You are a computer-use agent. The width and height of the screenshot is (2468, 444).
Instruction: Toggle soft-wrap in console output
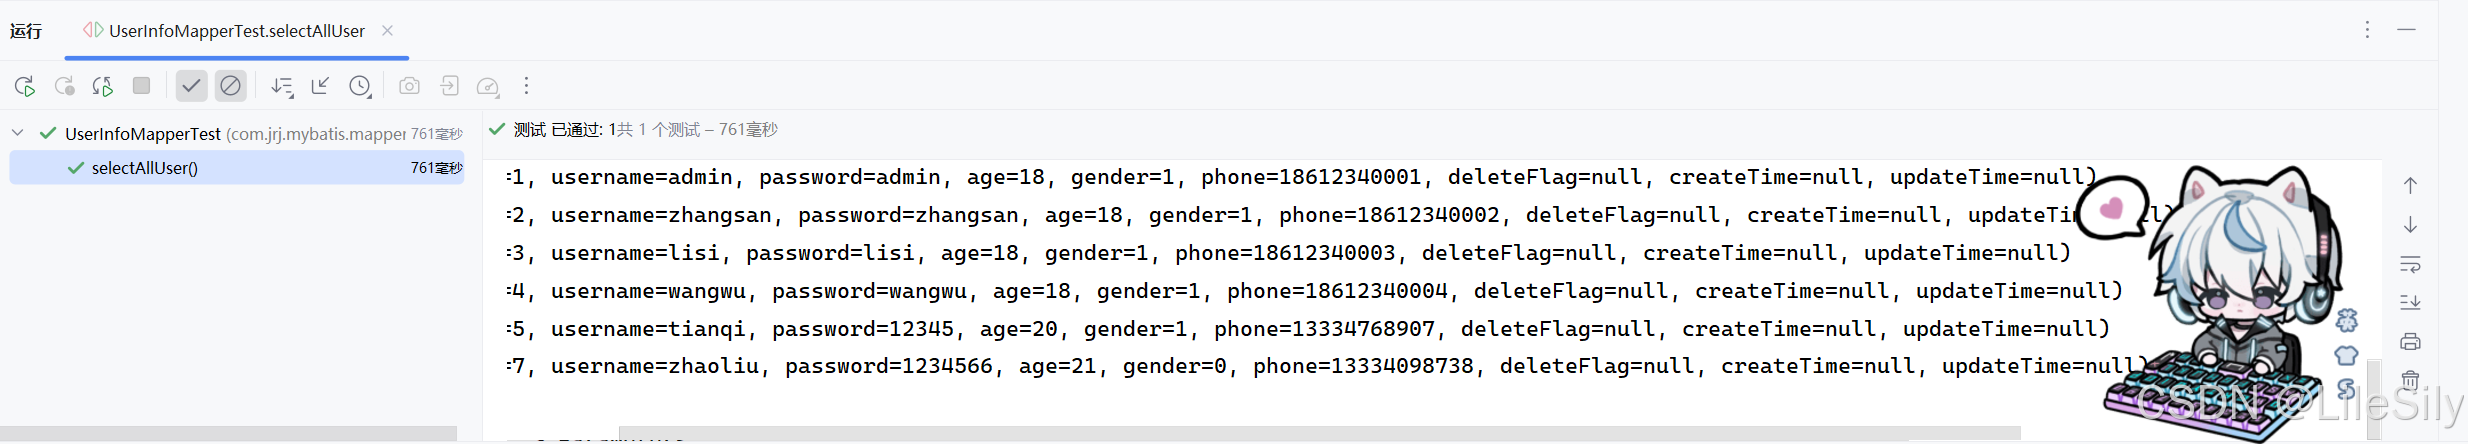(2410, 264)
